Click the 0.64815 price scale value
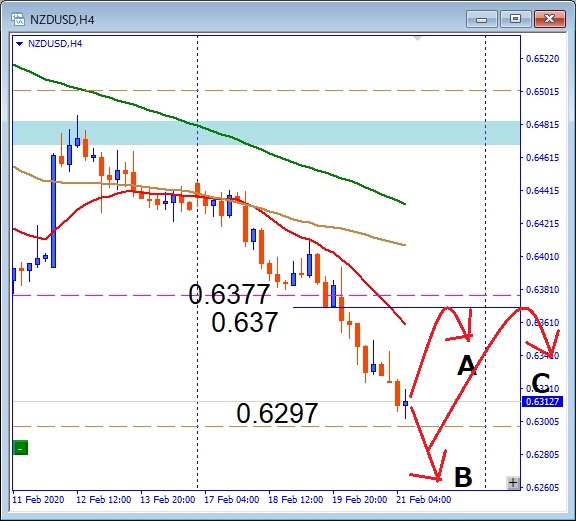The height and width of the screenshot is (521, 576). 543,125
